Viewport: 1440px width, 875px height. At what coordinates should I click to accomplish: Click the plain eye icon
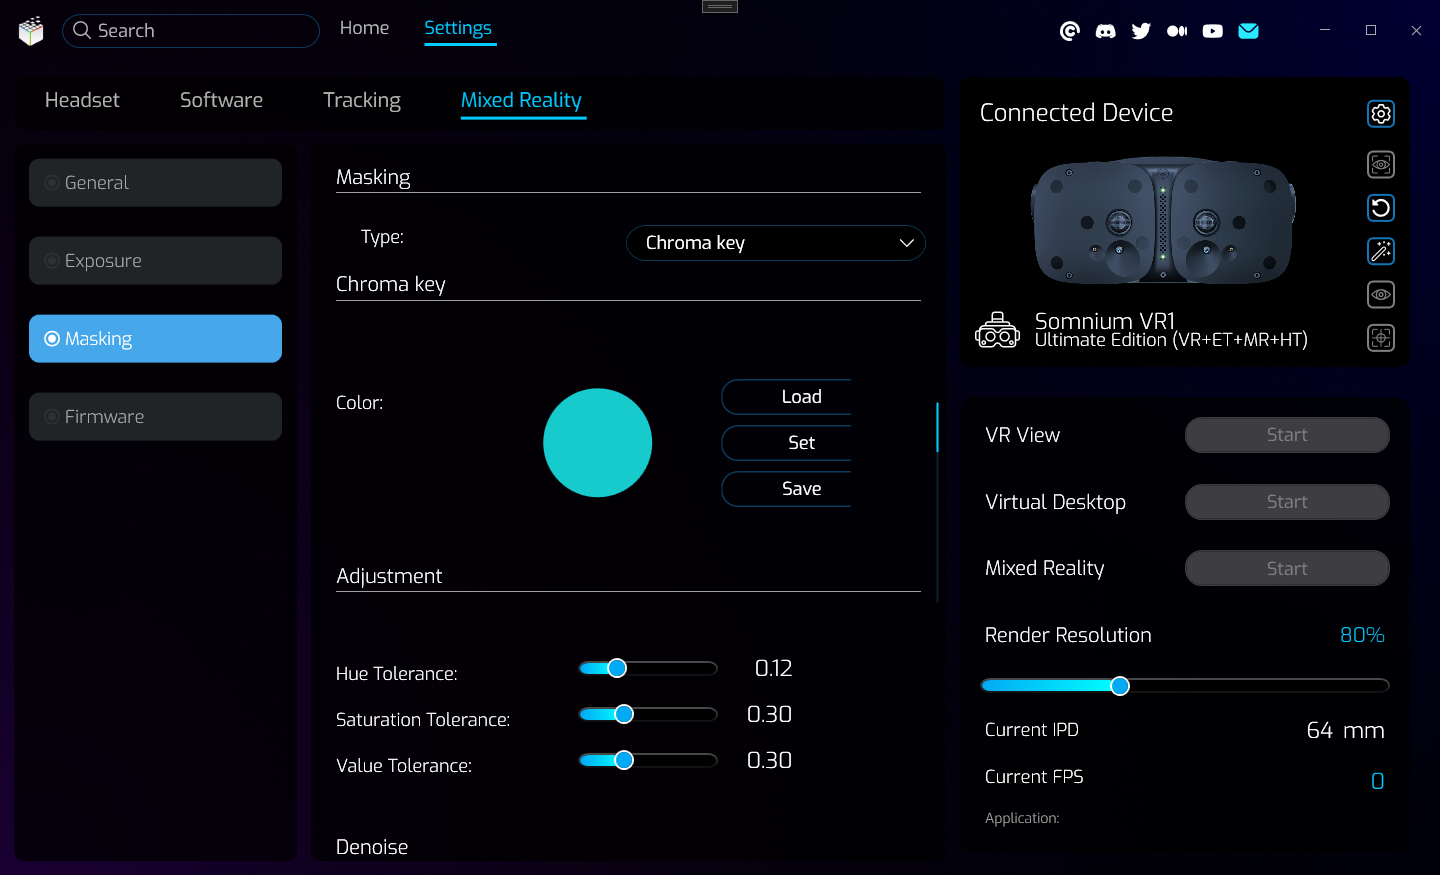[x=1381, y=294]
